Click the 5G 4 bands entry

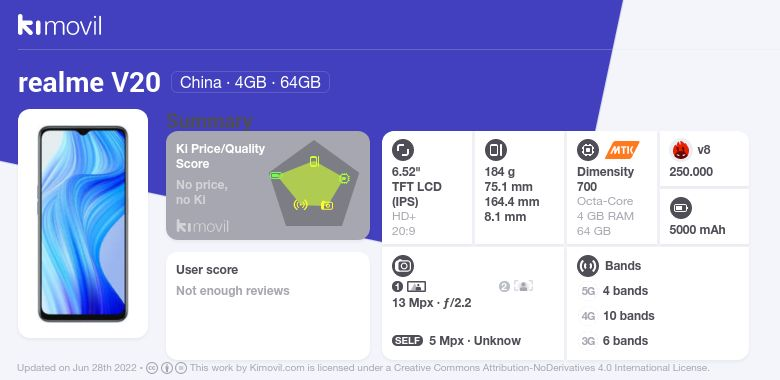(614, 291)
